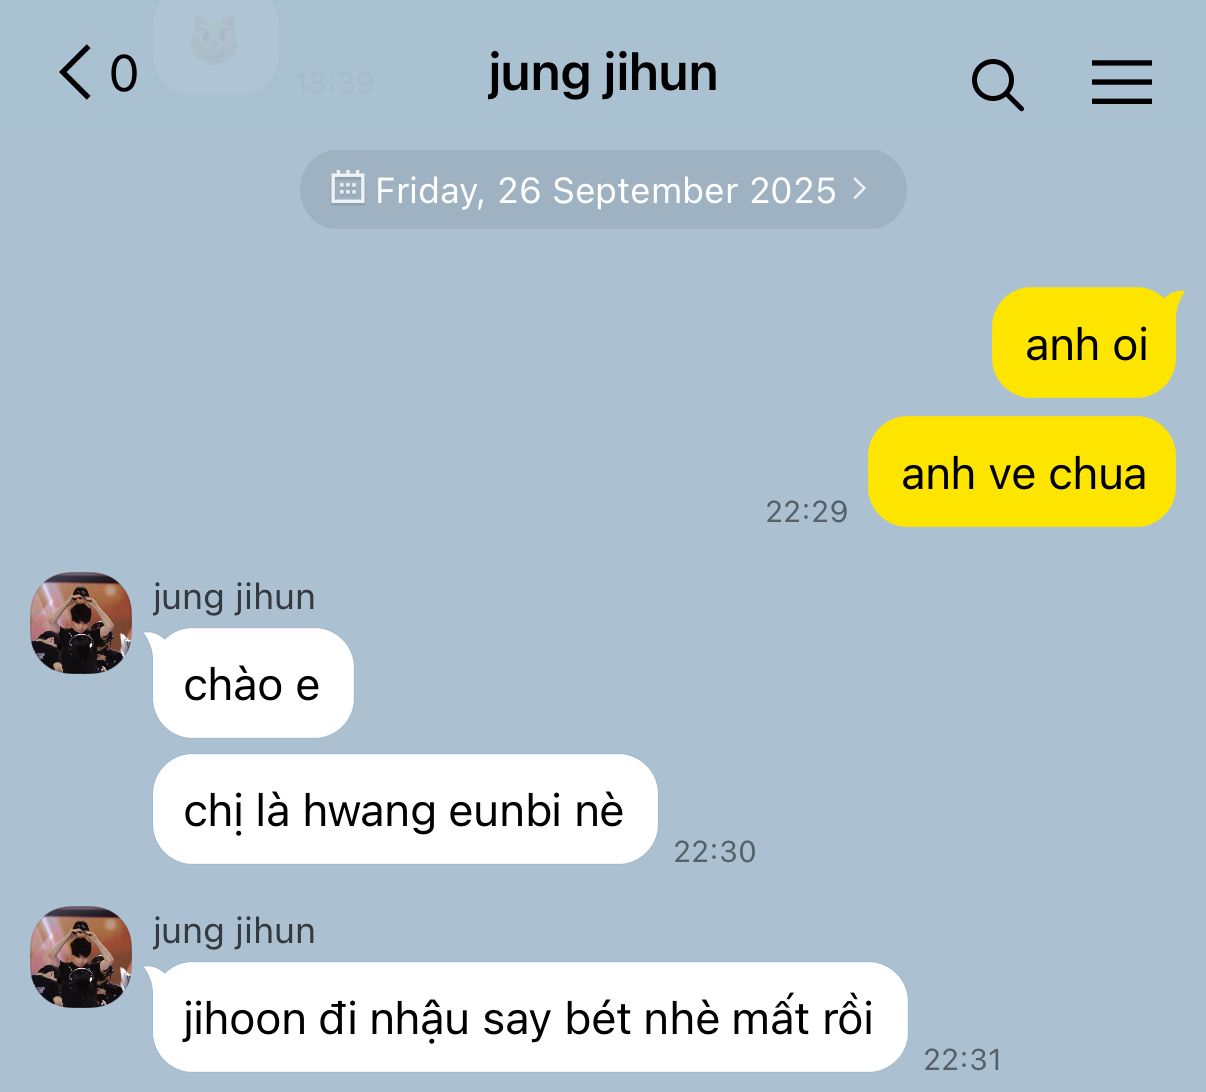Tap 'jihoon đi nhậu say bét' message
Screen dimensions: 1206x1092
528,1017
